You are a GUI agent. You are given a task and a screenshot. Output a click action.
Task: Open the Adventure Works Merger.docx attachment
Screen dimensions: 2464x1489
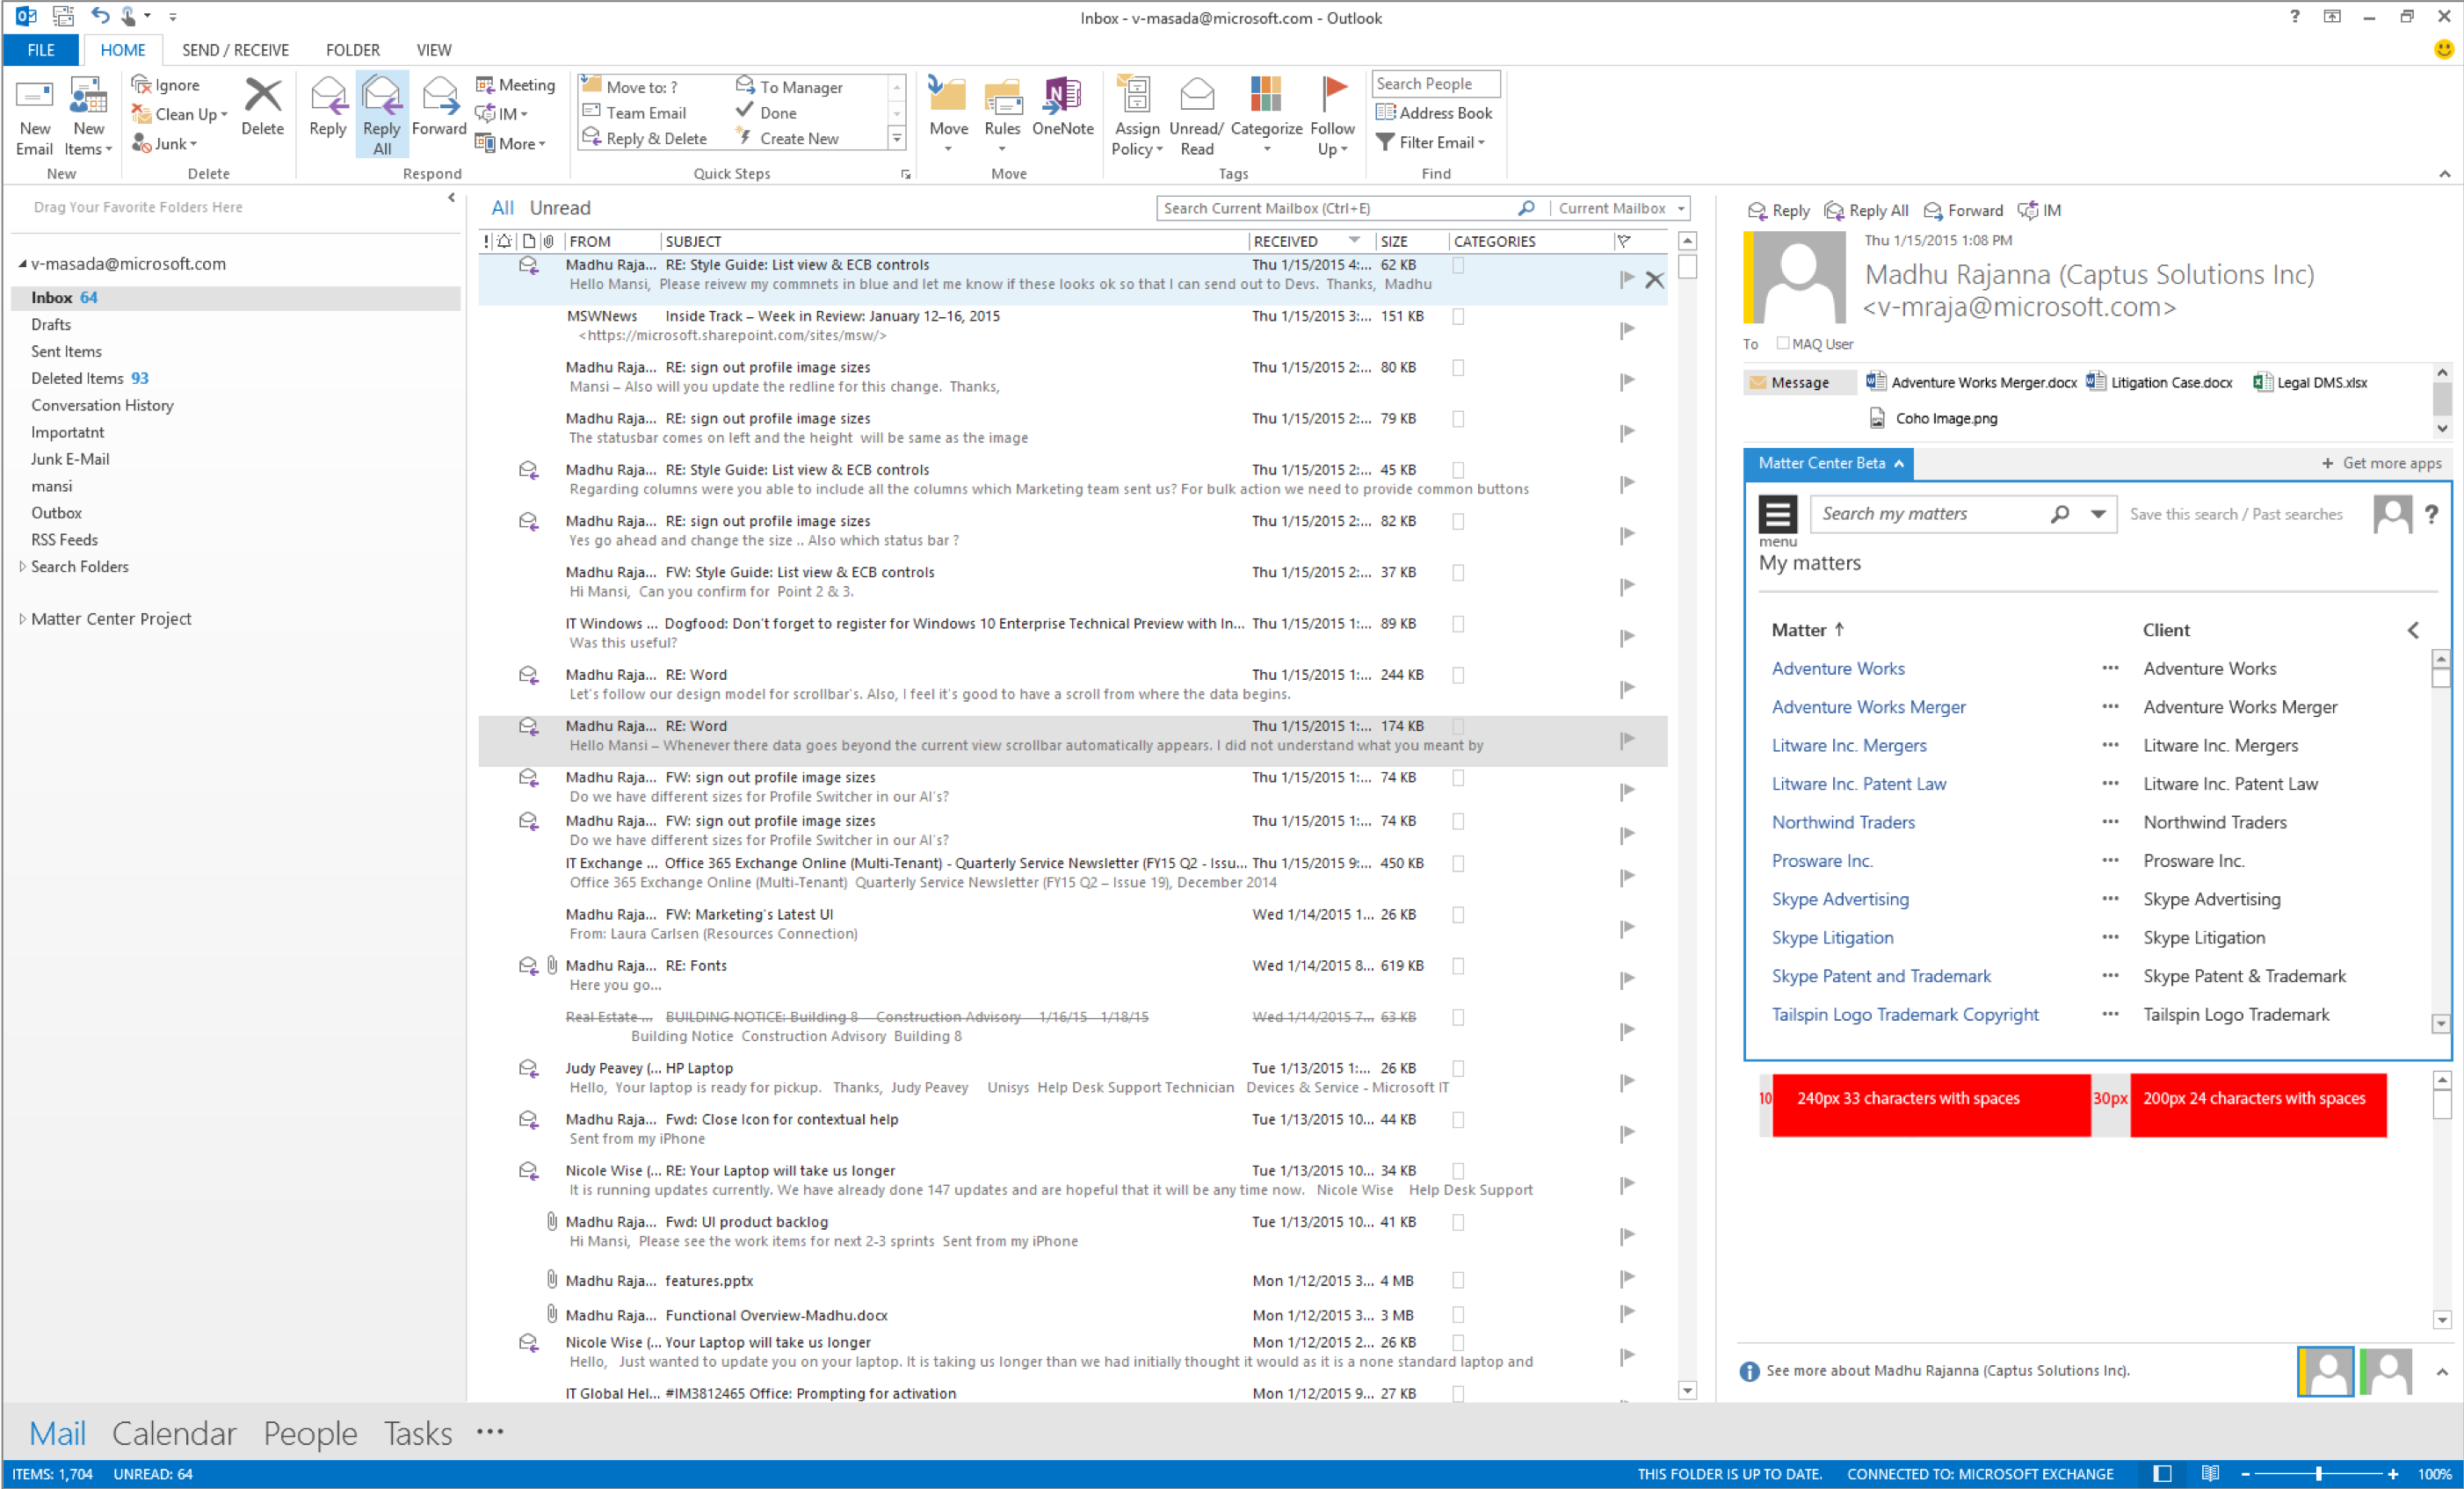pos(1972,382)
